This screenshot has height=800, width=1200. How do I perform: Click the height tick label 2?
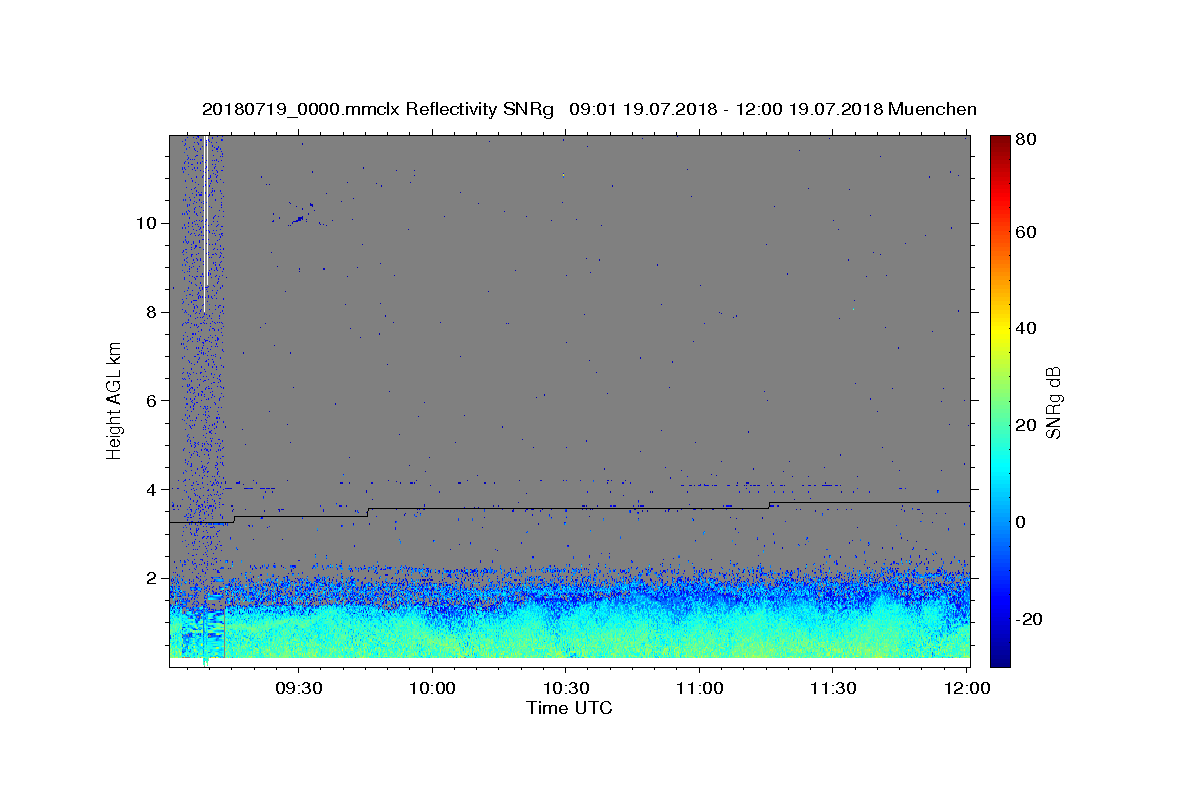tap(154, 579)
